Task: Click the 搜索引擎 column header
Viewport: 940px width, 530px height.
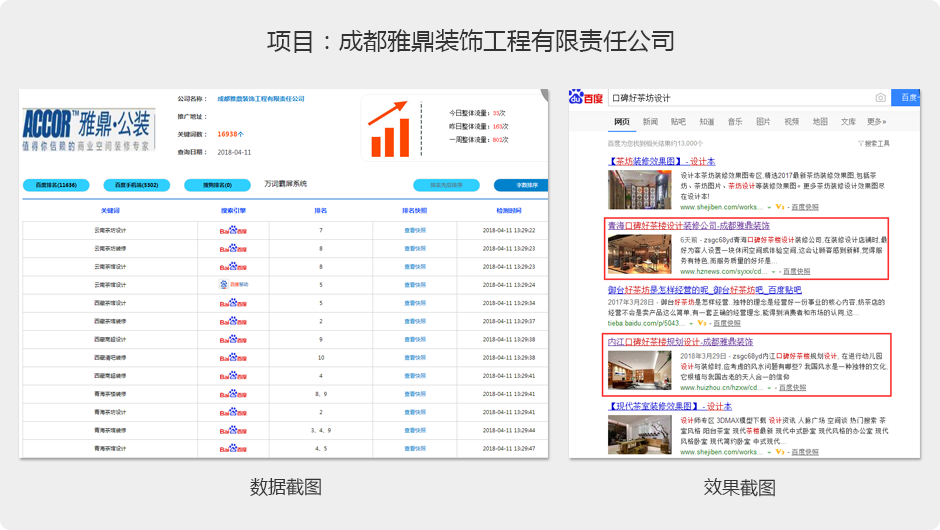Action: (233, 211)
